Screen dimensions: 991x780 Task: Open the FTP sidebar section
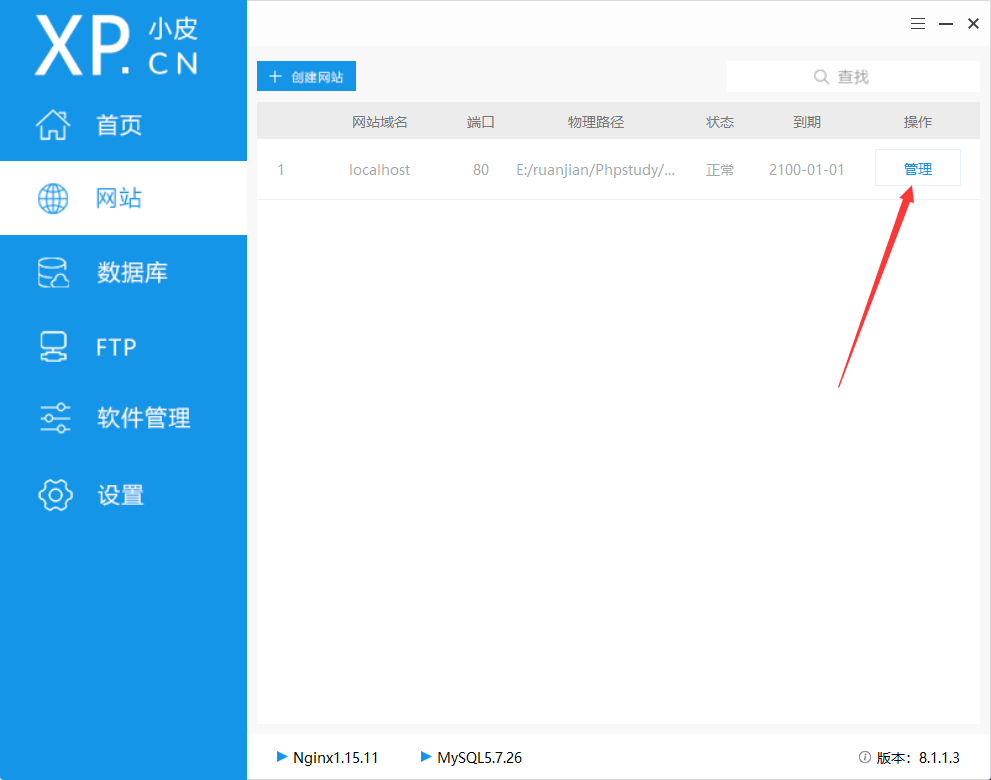123,347
